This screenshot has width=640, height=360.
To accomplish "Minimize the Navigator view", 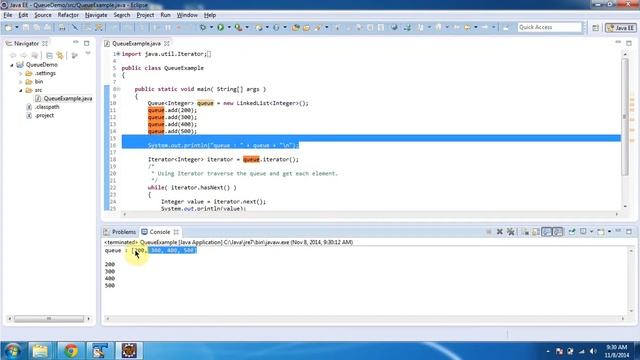I will coord(76,42).
